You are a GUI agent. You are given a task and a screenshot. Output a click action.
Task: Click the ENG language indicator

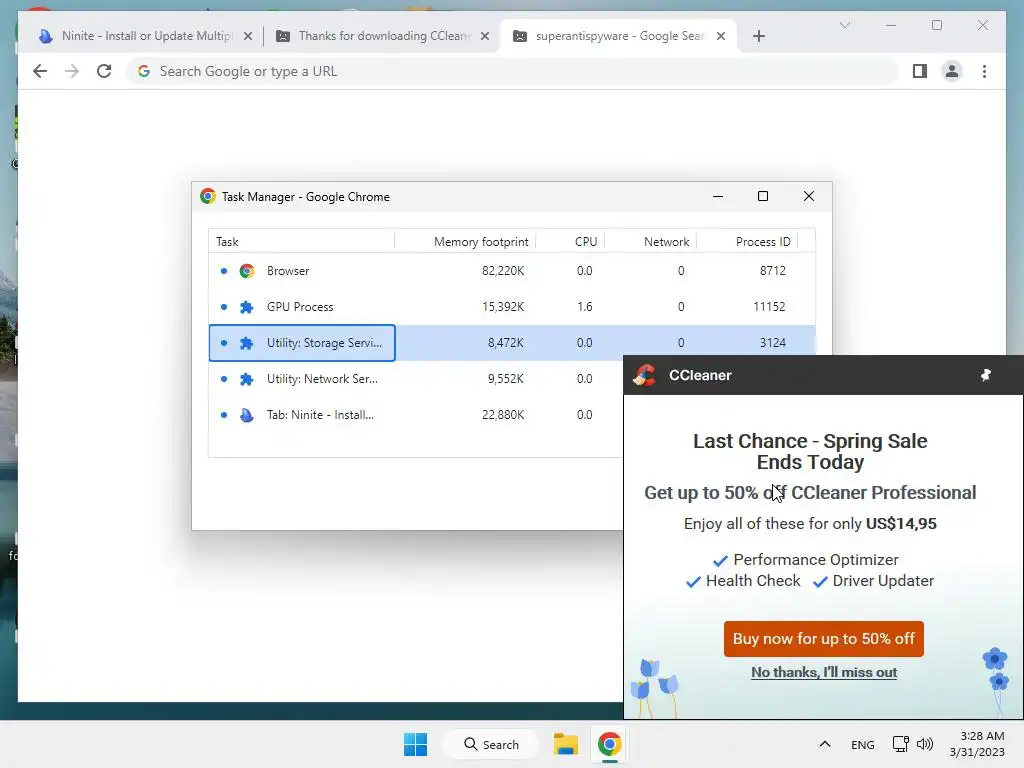(863, 744)
